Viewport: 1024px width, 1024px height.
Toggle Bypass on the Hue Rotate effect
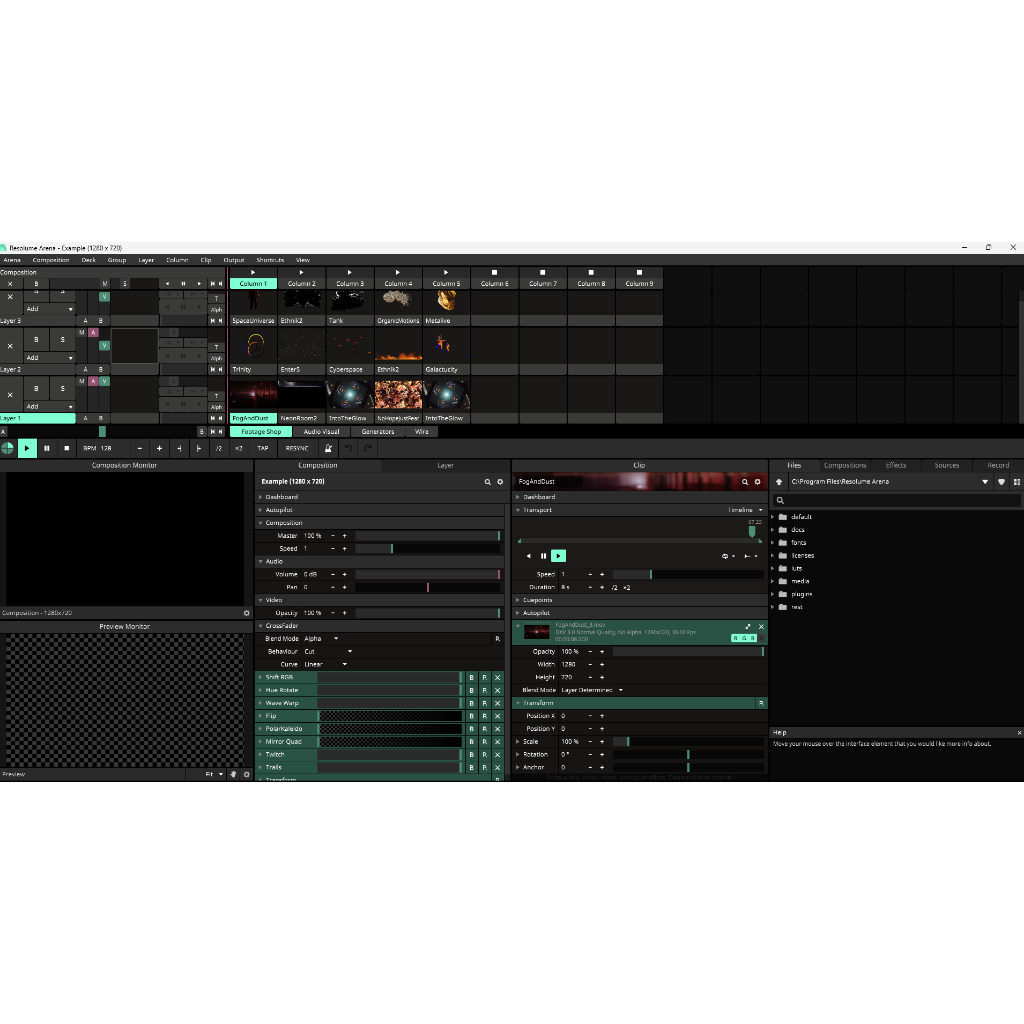click(x=472, y=690)
